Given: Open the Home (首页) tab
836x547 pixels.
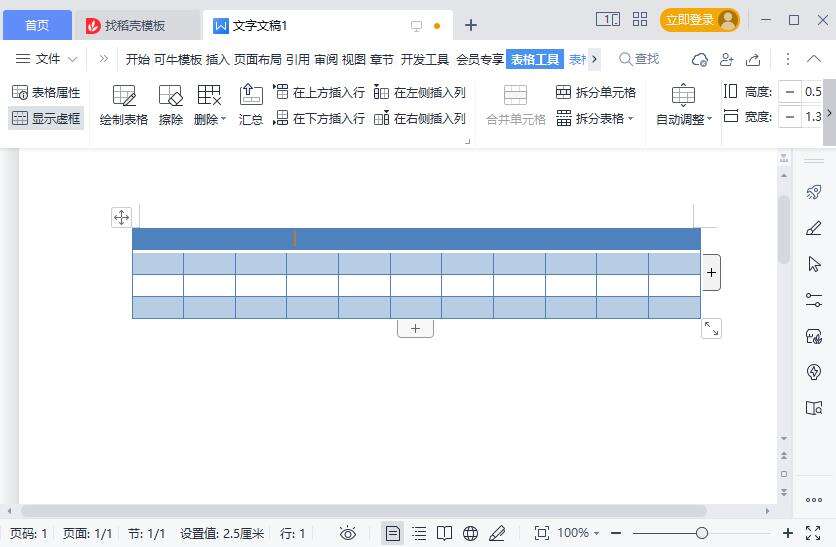Looking at the screenshot, I should tap(37, 25).
